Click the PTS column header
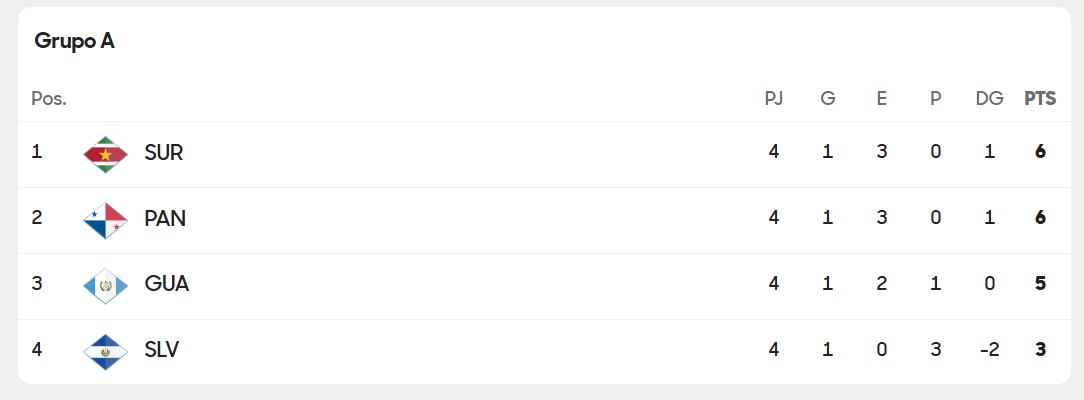Viewport: 1084px width, 400px height. coord(1040,98)
